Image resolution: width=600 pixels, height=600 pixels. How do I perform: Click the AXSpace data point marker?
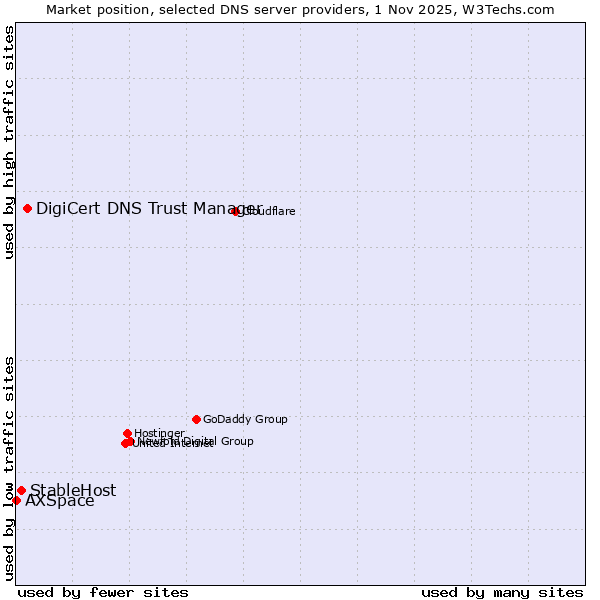point(16,500)
